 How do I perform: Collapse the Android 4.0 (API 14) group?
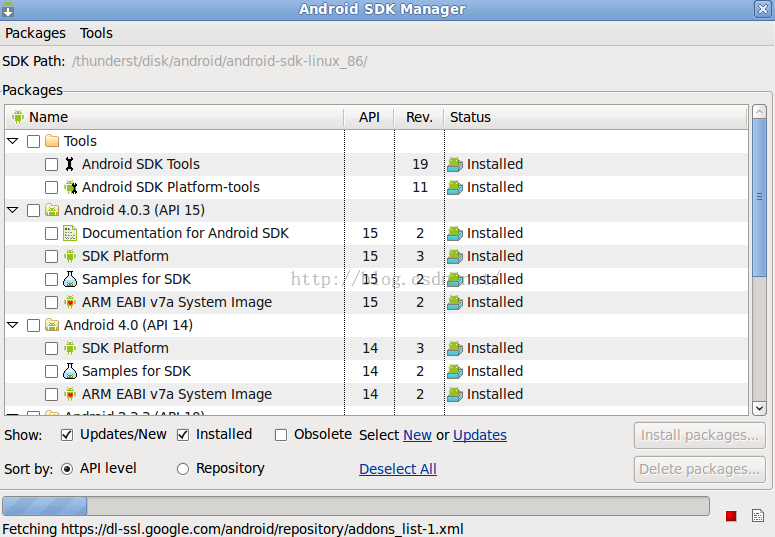(13, 325)
